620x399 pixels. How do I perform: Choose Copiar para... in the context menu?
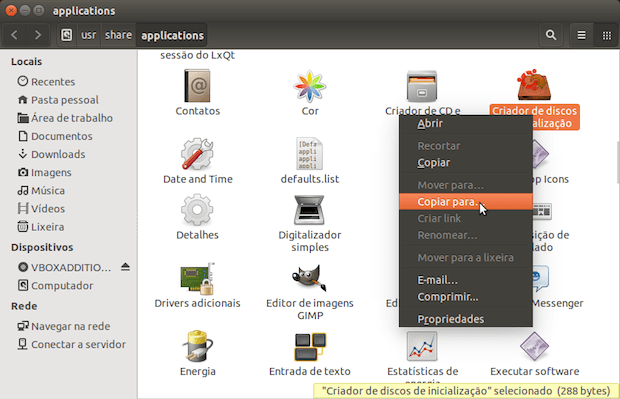(x=466, y=202)
